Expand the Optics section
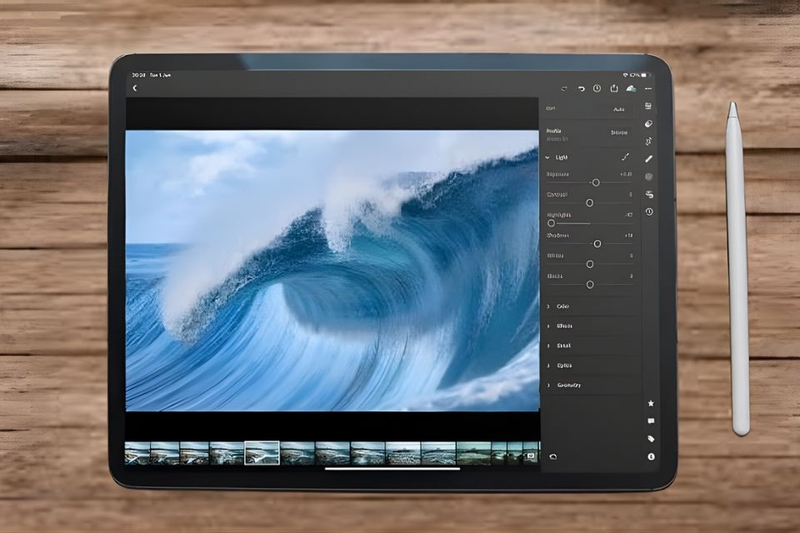The height and width of the screenshot is (533, 800). coord(590,366)
